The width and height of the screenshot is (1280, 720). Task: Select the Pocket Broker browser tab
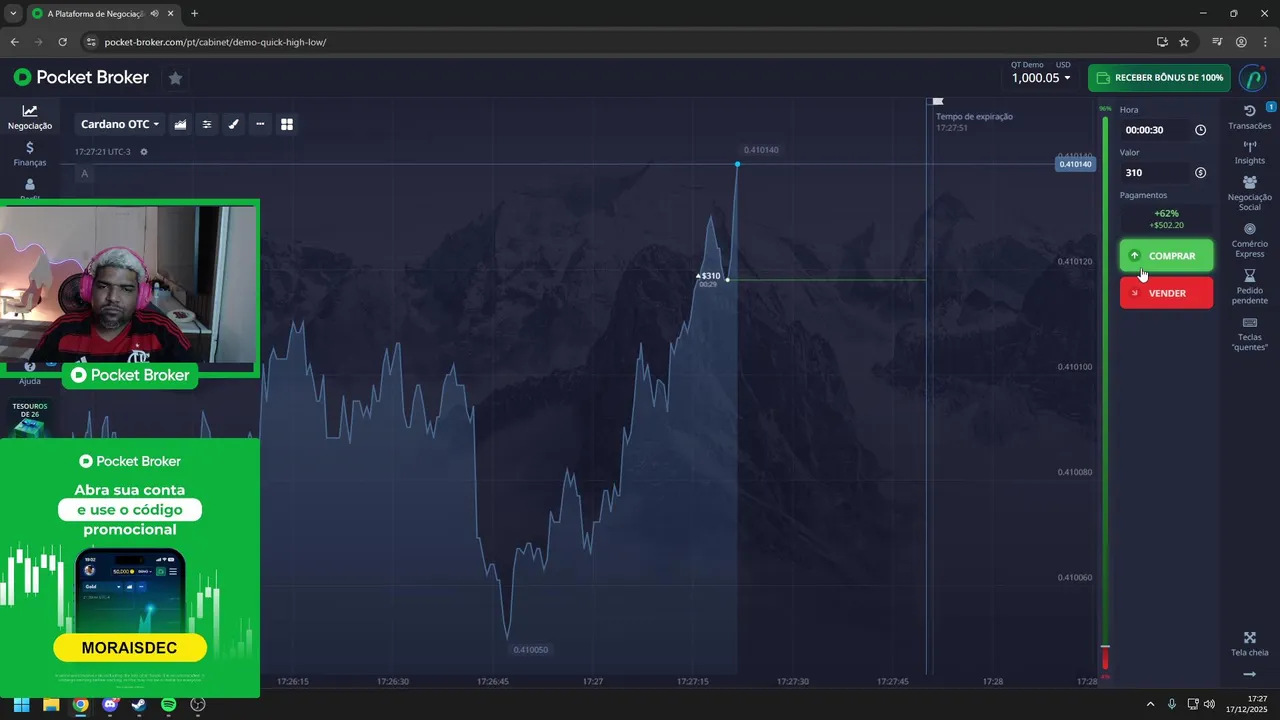(x=103, y=14)
